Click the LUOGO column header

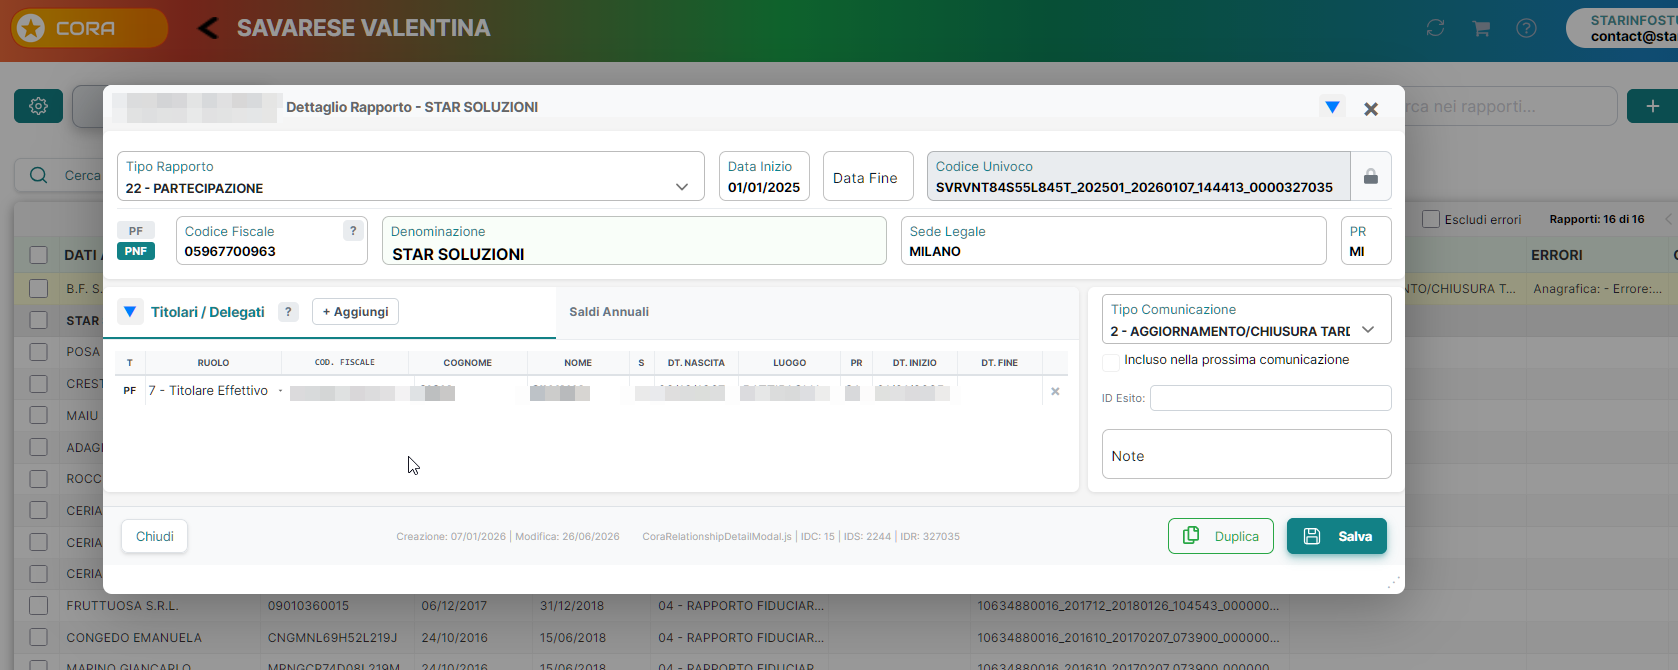[x=789, y=363]
